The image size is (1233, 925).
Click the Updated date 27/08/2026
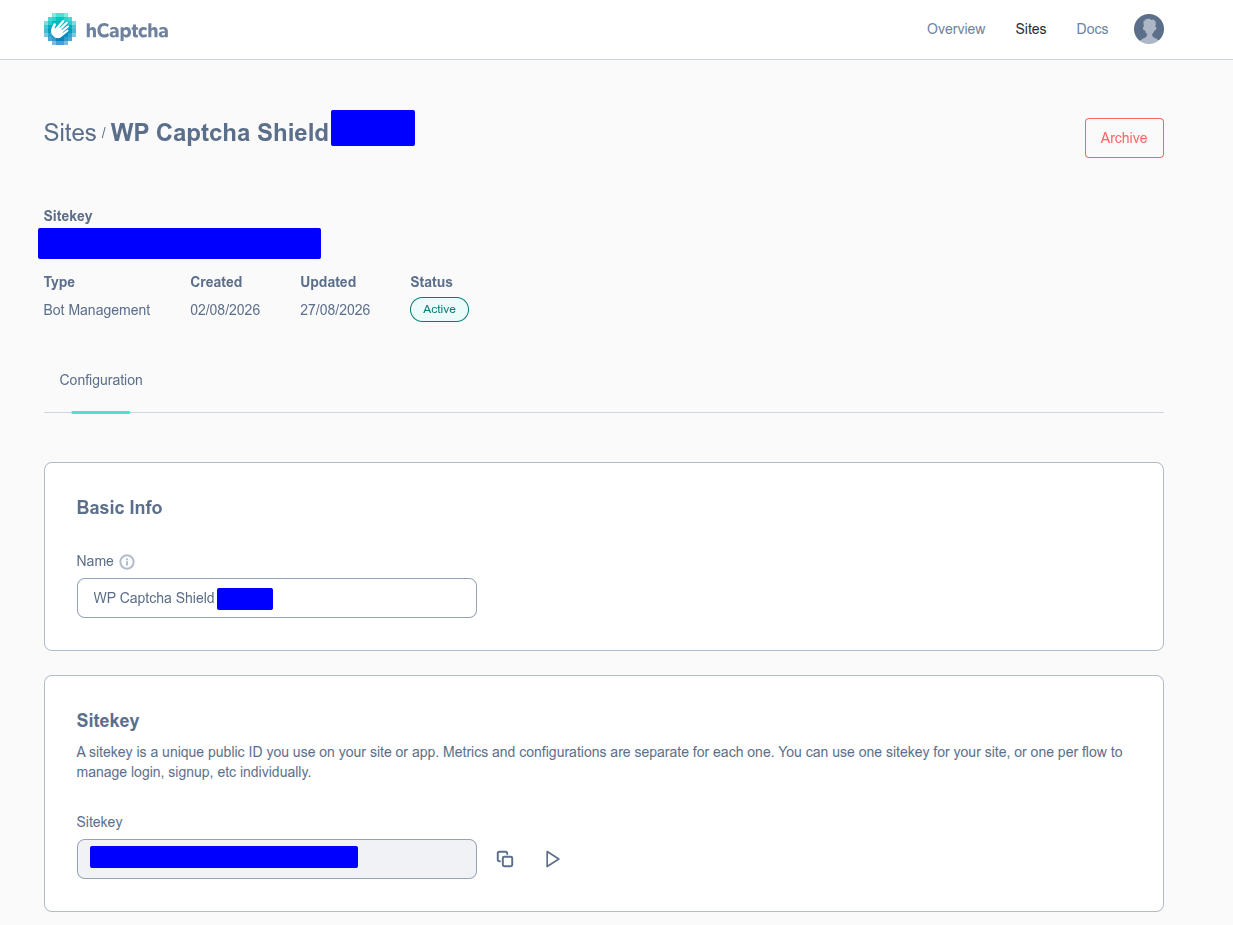tap(335, 310)
